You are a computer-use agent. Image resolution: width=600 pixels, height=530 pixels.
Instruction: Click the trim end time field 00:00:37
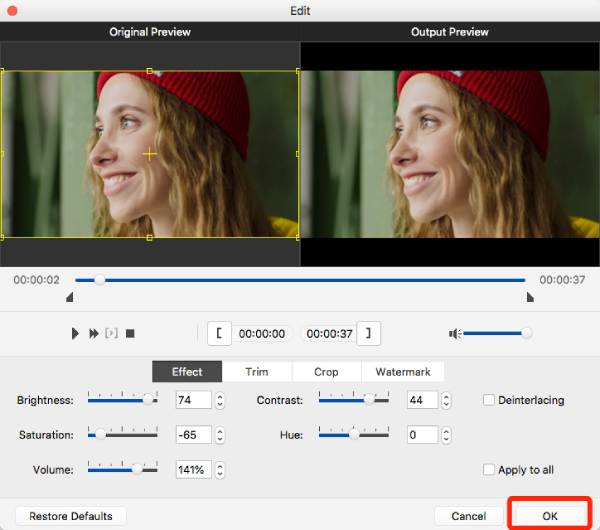coord(329,334)
